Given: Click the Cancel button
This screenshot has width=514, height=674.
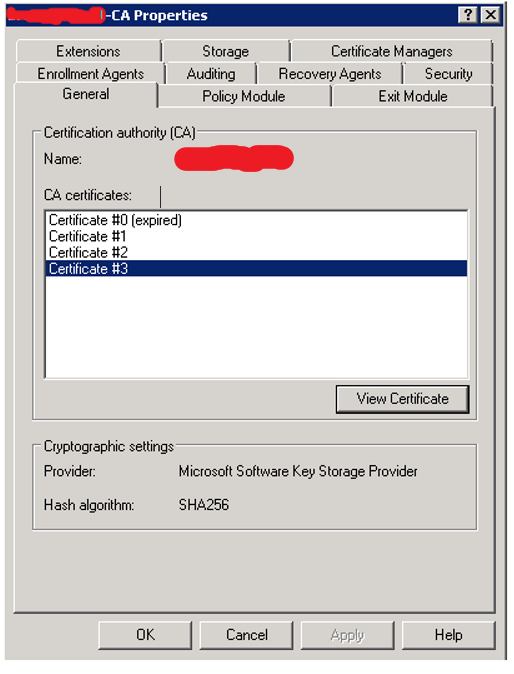Looking at the screenshot, I should tap(247, 635).
